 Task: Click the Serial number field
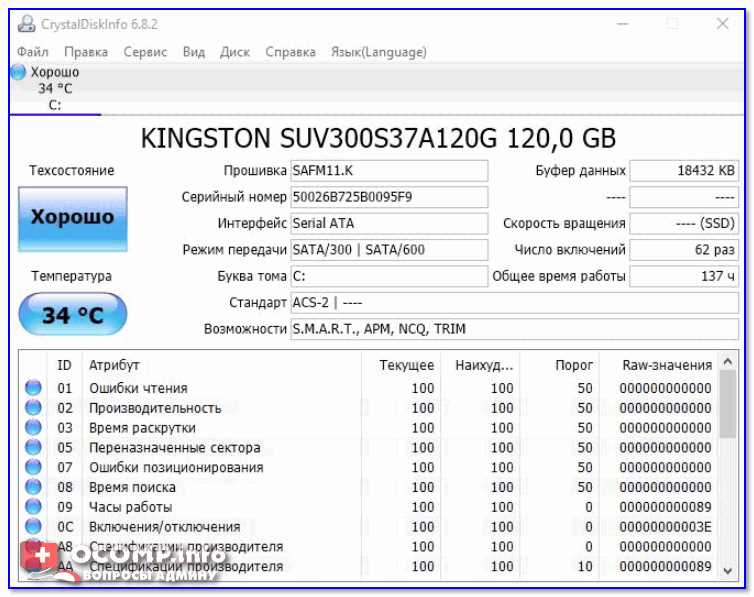[x=388, y=197]
